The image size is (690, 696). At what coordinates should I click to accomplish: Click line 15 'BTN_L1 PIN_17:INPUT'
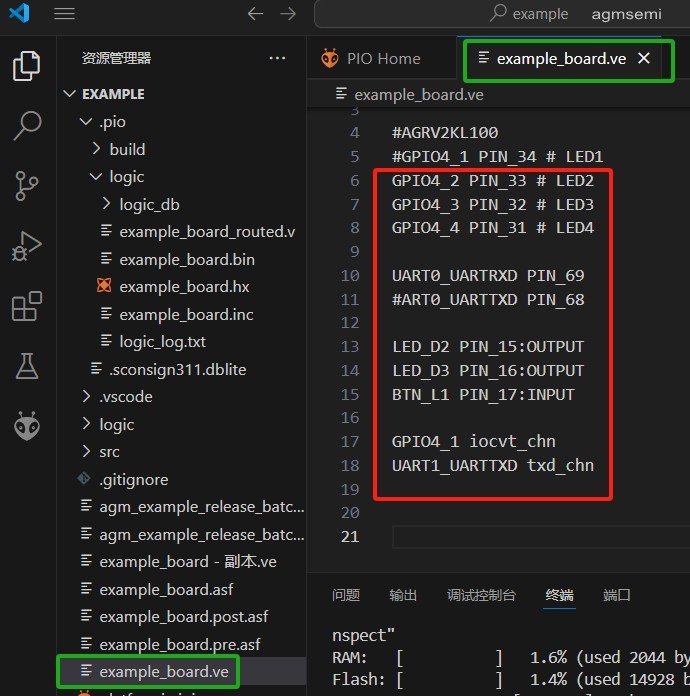pos(483,395)
